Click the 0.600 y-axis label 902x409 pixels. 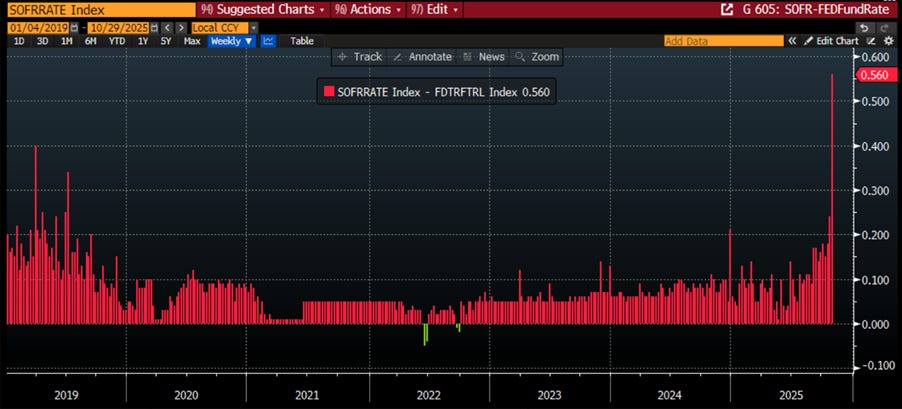[x=876, y=56]
